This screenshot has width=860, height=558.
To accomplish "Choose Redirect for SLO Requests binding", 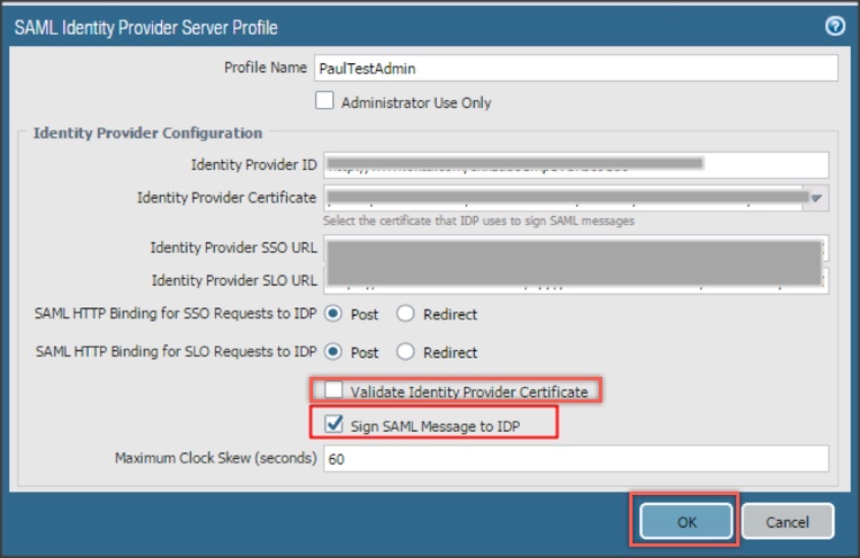I will tap(406, 352).
